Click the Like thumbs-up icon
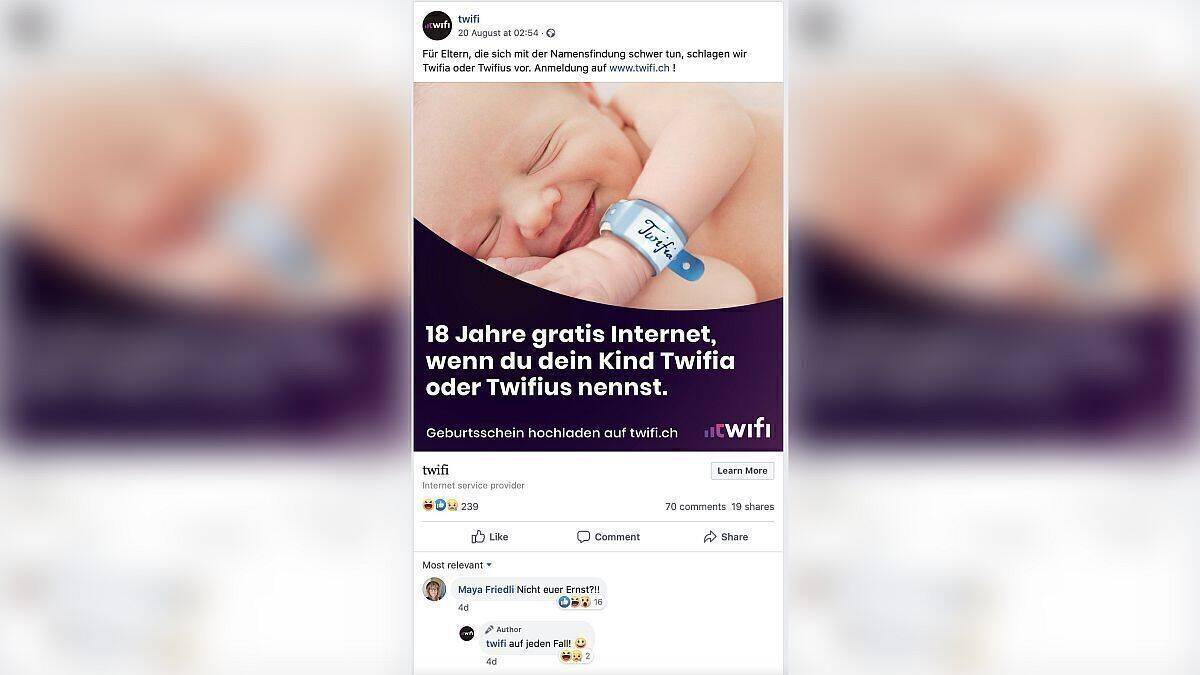The width and height of the screenshot is (1200, 675). click(x=478, y=537)
